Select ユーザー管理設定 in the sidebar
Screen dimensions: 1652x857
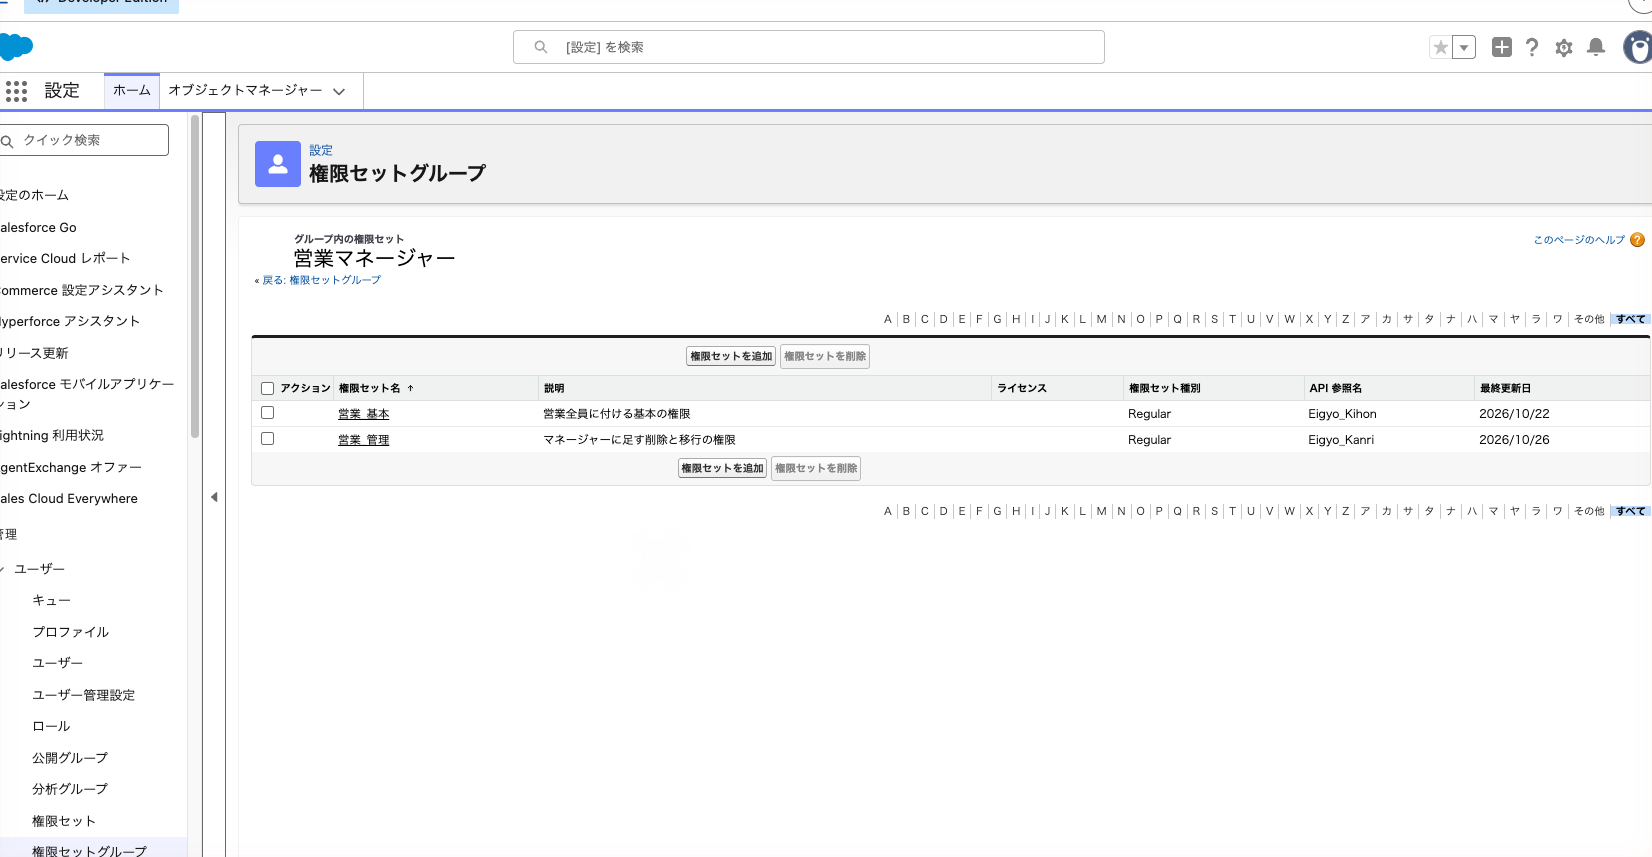tap(83, 695)
